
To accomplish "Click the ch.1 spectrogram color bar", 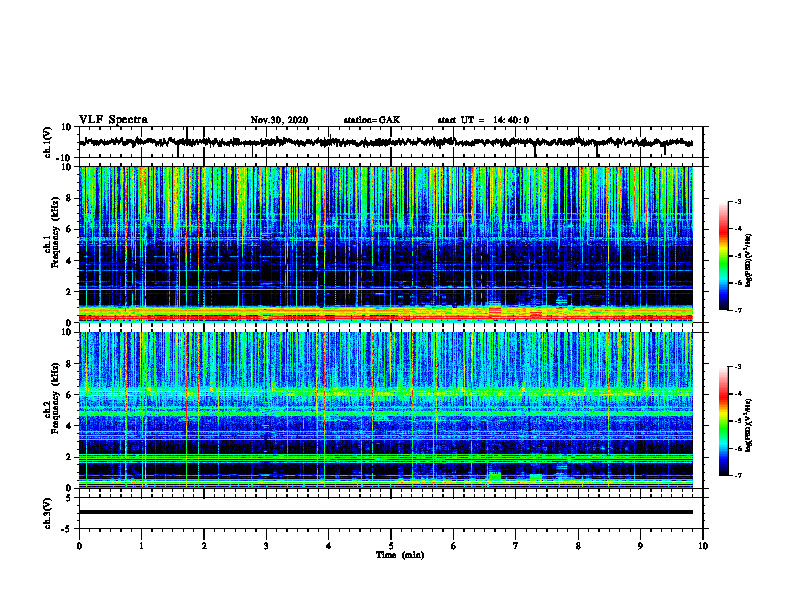I will pos(723,256).
